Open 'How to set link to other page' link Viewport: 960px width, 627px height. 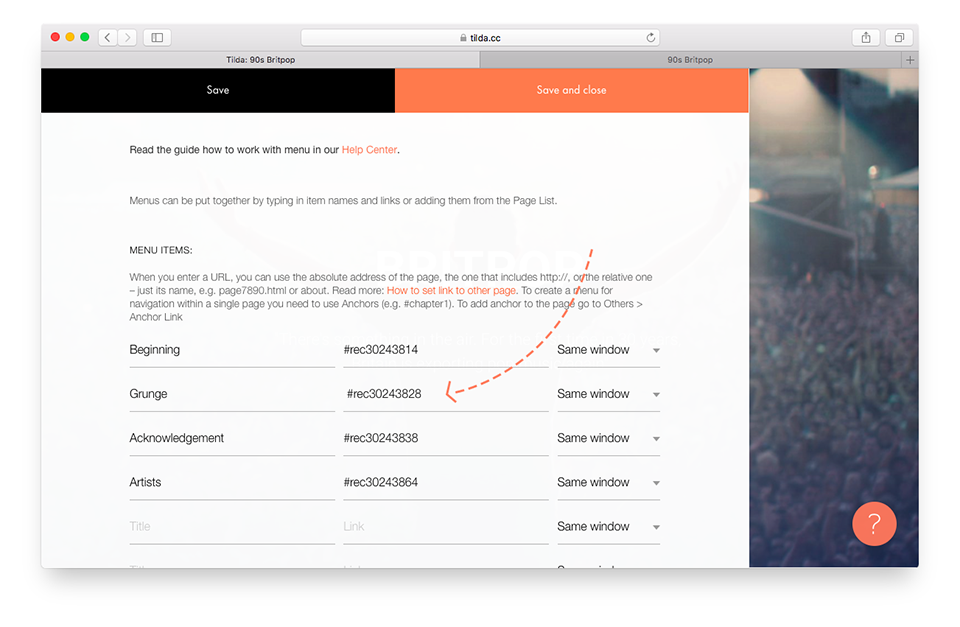[451, 290]
